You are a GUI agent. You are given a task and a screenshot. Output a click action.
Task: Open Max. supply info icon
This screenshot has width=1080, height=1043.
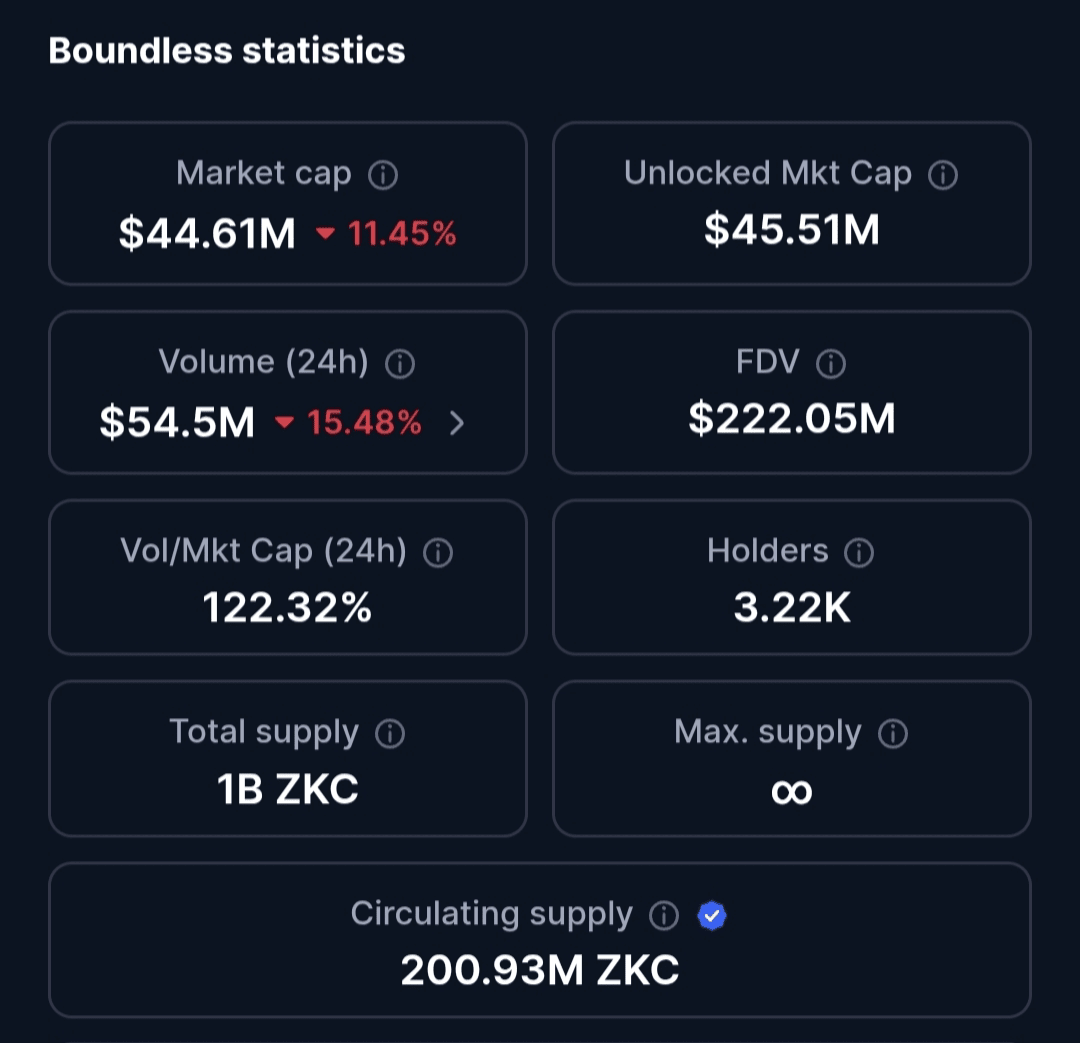[x=893, y=734]
